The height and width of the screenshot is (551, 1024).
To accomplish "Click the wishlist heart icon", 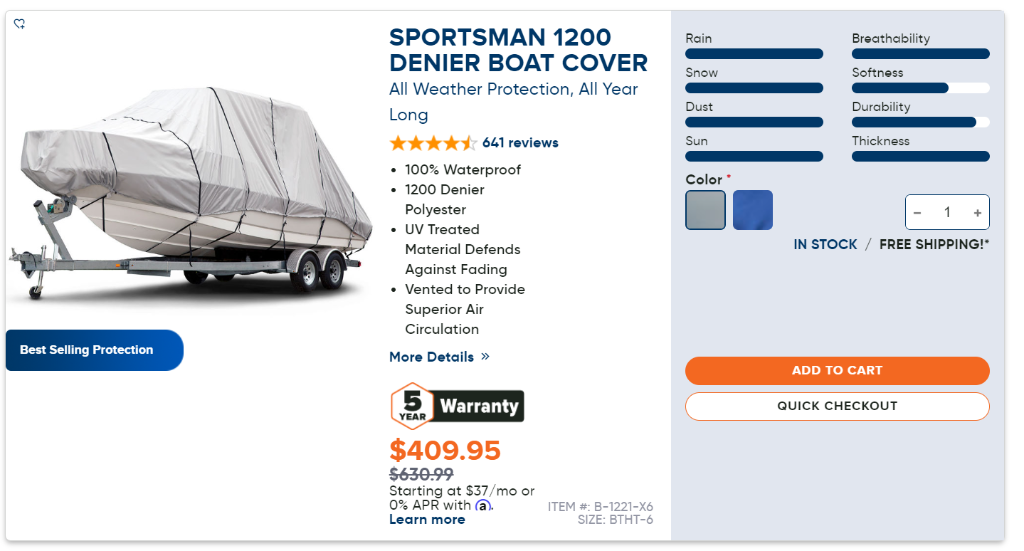I will [19, 24].
